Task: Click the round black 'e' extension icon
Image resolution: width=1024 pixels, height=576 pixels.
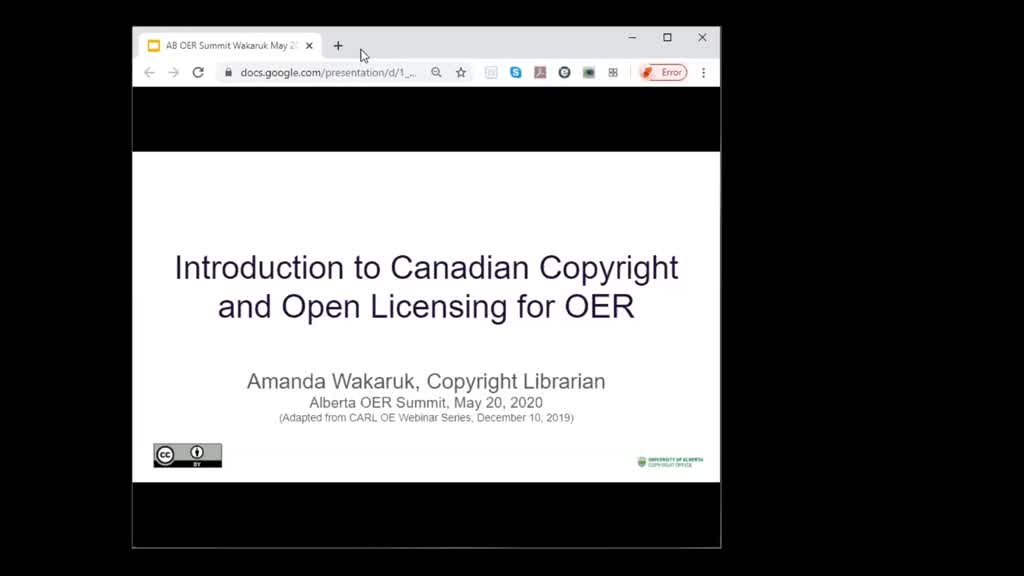Action: [x=564, y=72]
